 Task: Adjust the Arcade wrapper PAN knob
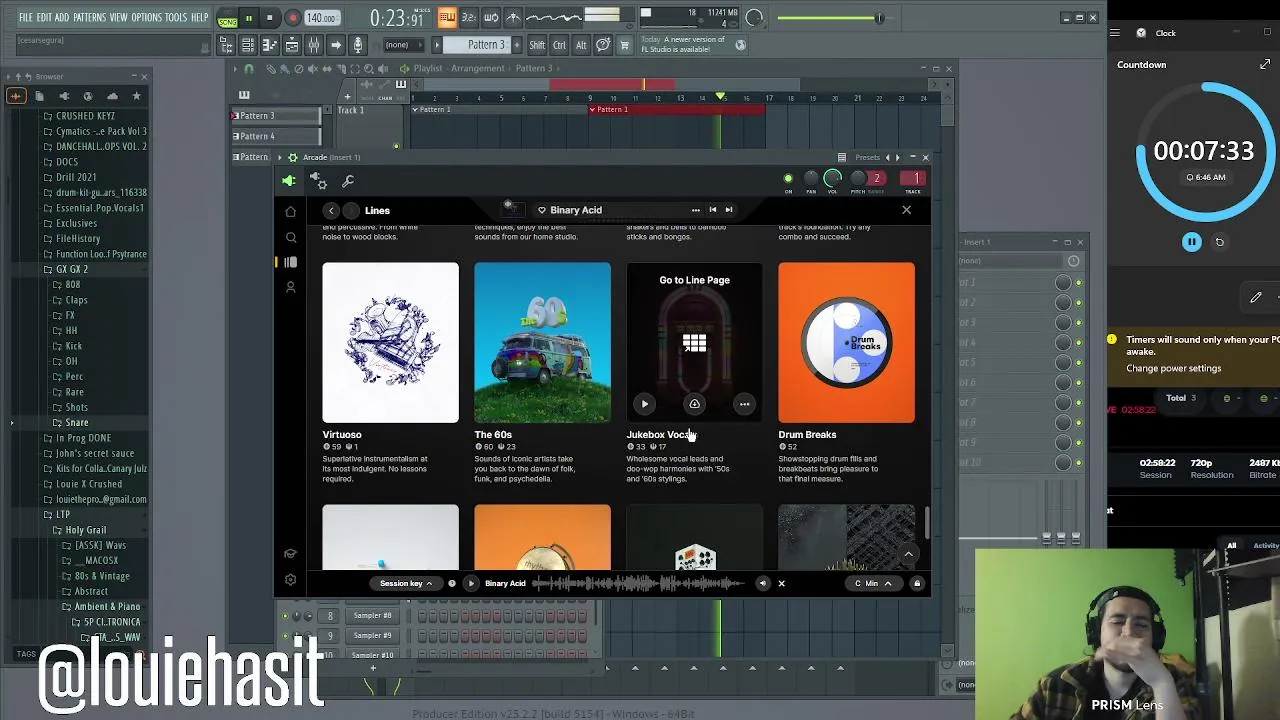click(811, 179)
